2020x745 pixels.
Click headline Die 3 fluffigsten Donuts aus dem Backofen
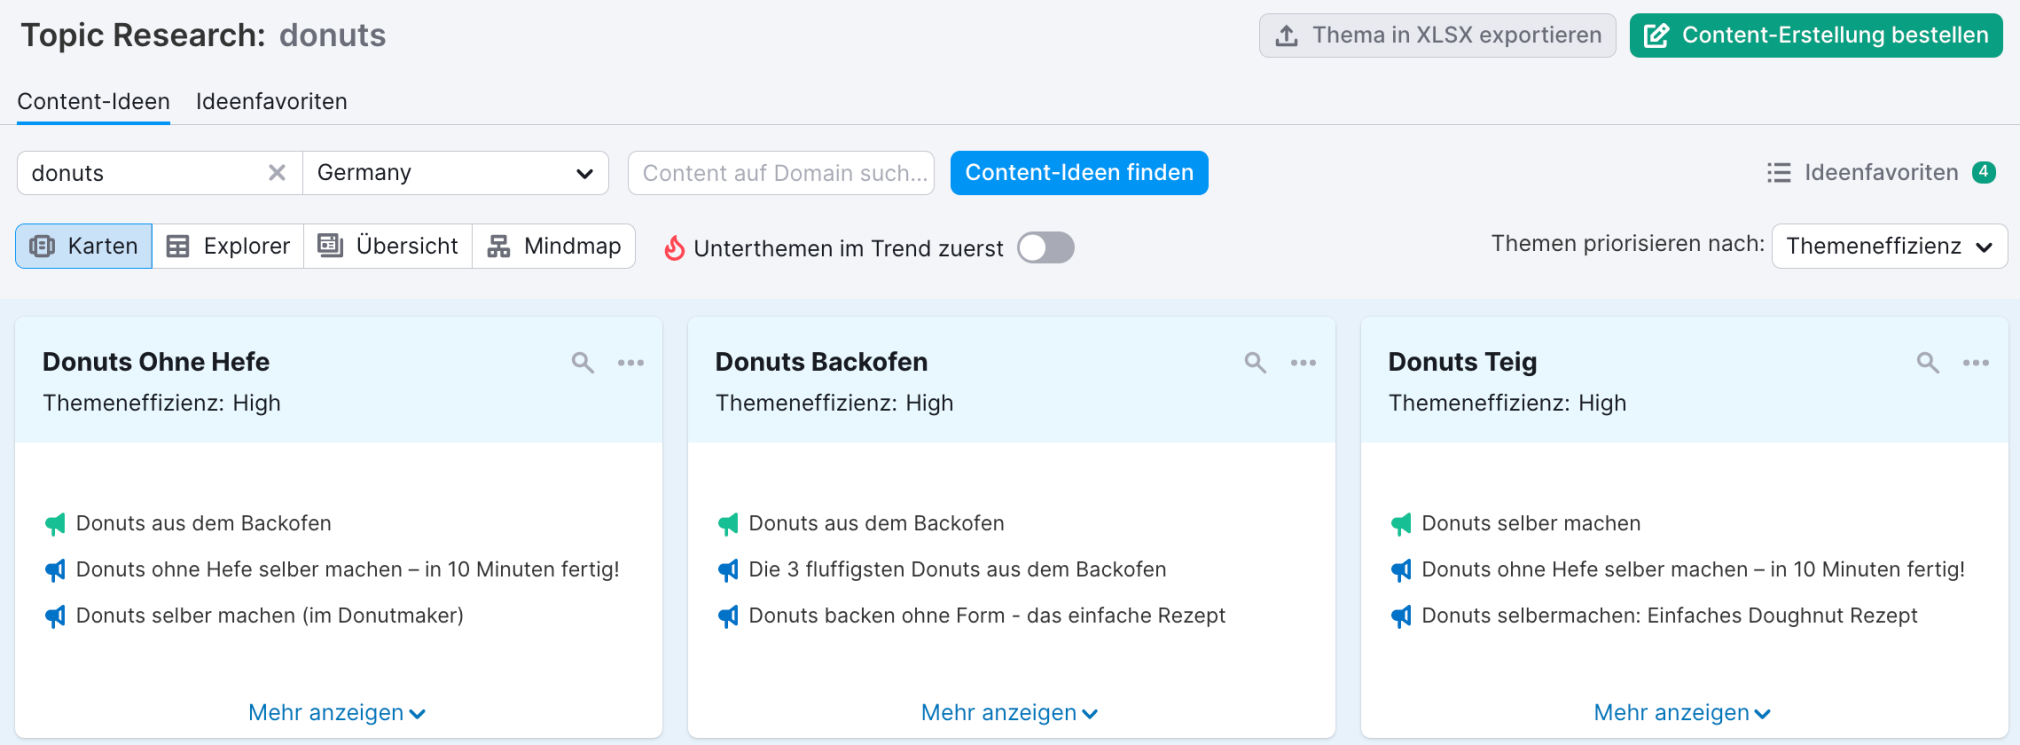(x=958, y=570)
